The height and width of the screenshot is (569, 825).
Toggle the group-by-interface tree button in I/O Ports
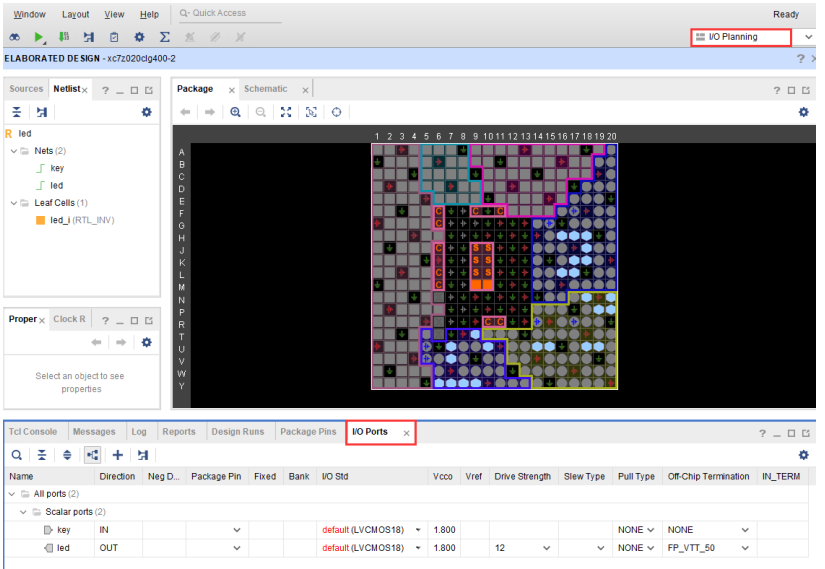click(92, 455)
